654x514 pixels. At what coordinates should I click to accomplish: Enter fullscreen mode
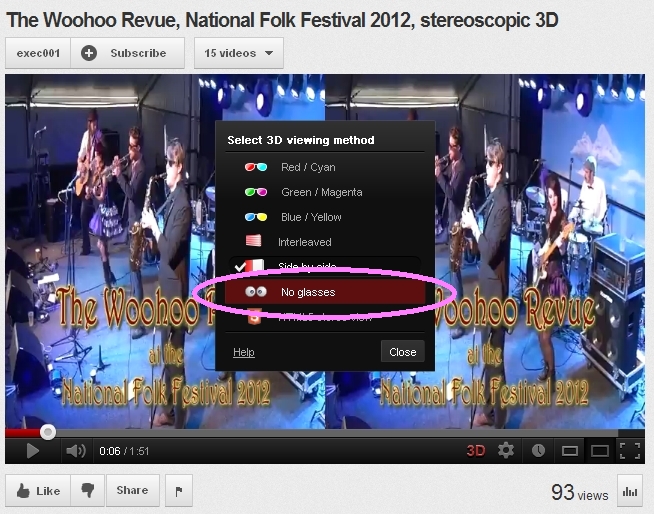tap(630, 451)
